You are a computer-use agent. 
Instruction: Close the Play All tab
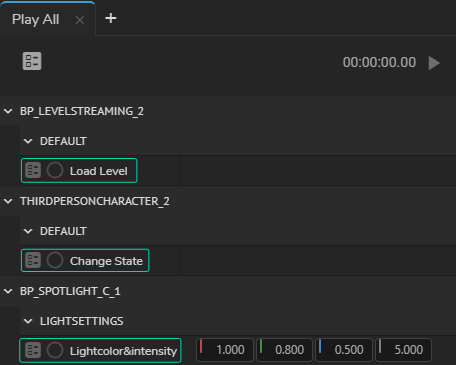point(80,20)
